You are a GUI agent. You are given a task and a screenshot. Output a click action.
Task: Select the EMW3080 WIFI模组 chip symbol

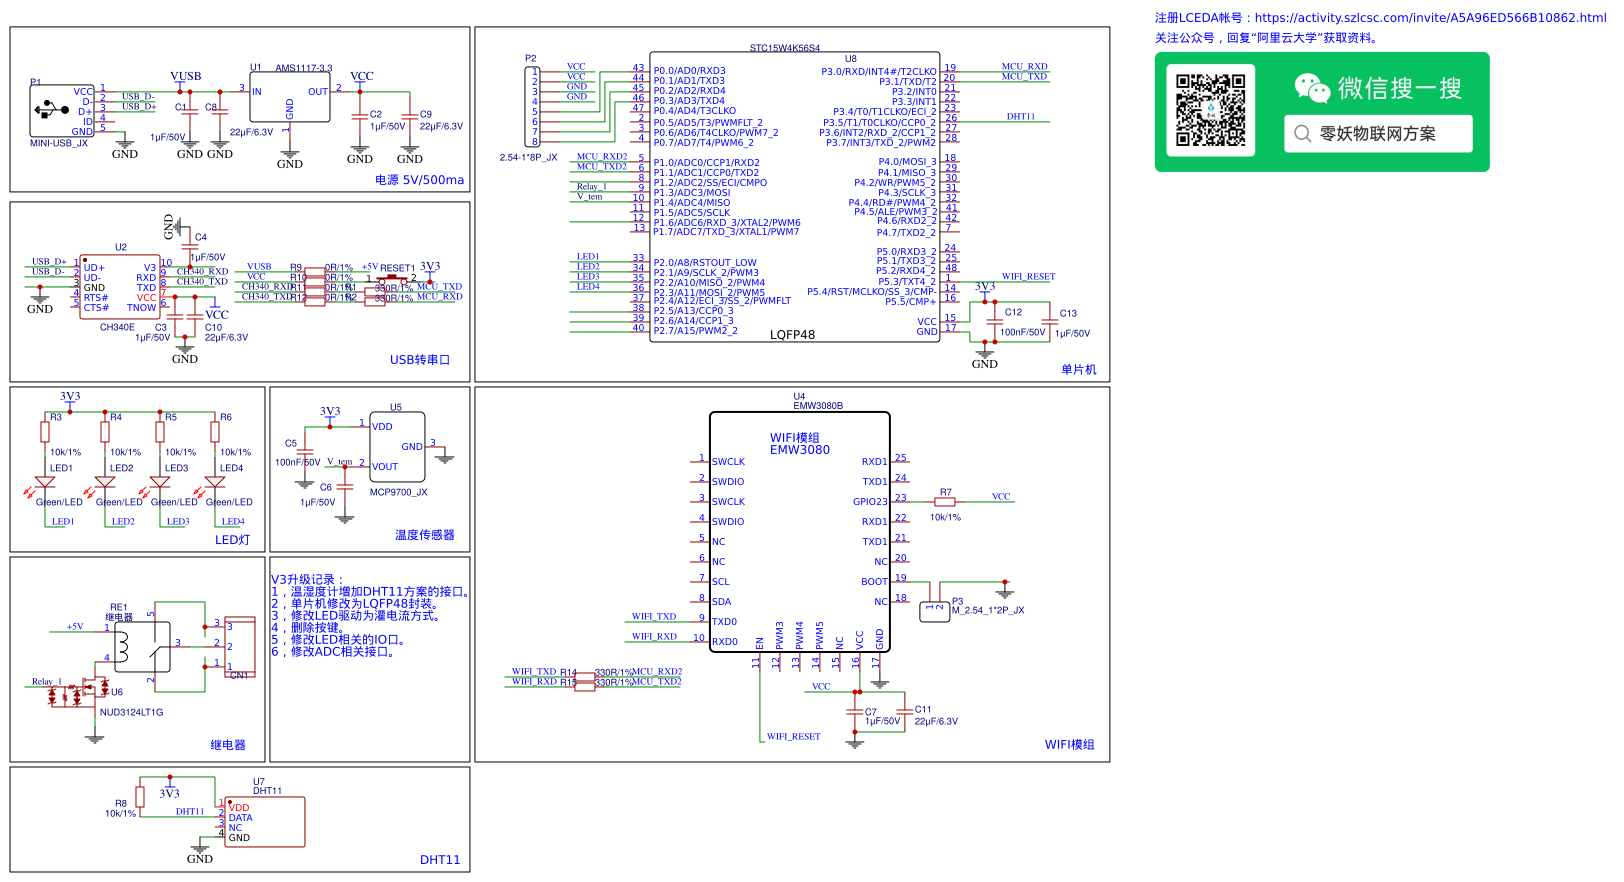[x=800, y=532]
